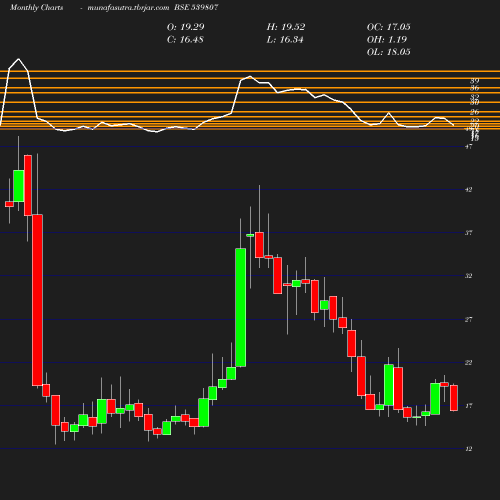500x500 pixels.
Task: Click the price axis label 32
Action: (468, 276)
